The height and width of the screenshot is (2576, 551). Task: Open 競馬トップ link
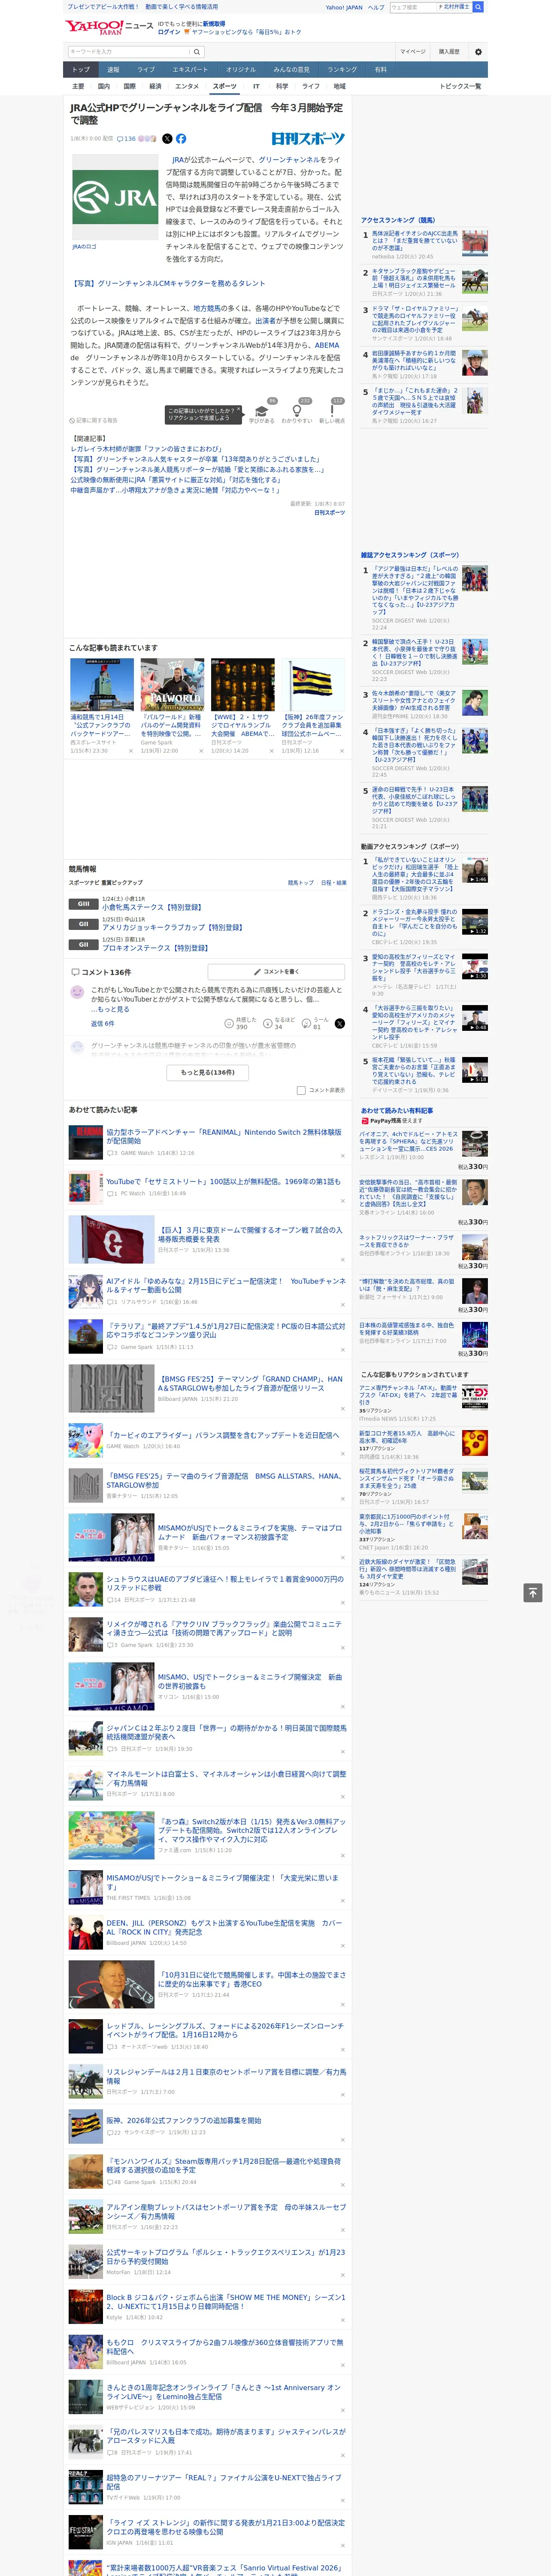coord(300,883)
